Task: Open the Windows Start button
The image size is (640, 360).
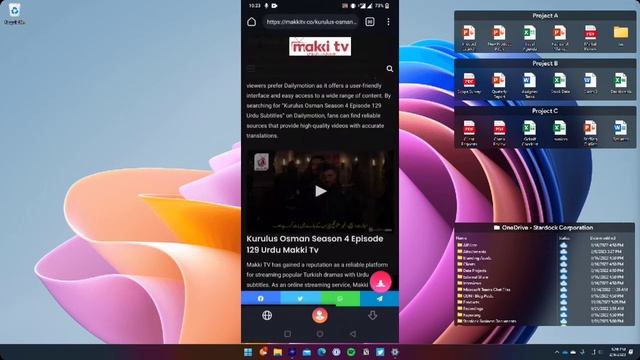Action: 248,352
